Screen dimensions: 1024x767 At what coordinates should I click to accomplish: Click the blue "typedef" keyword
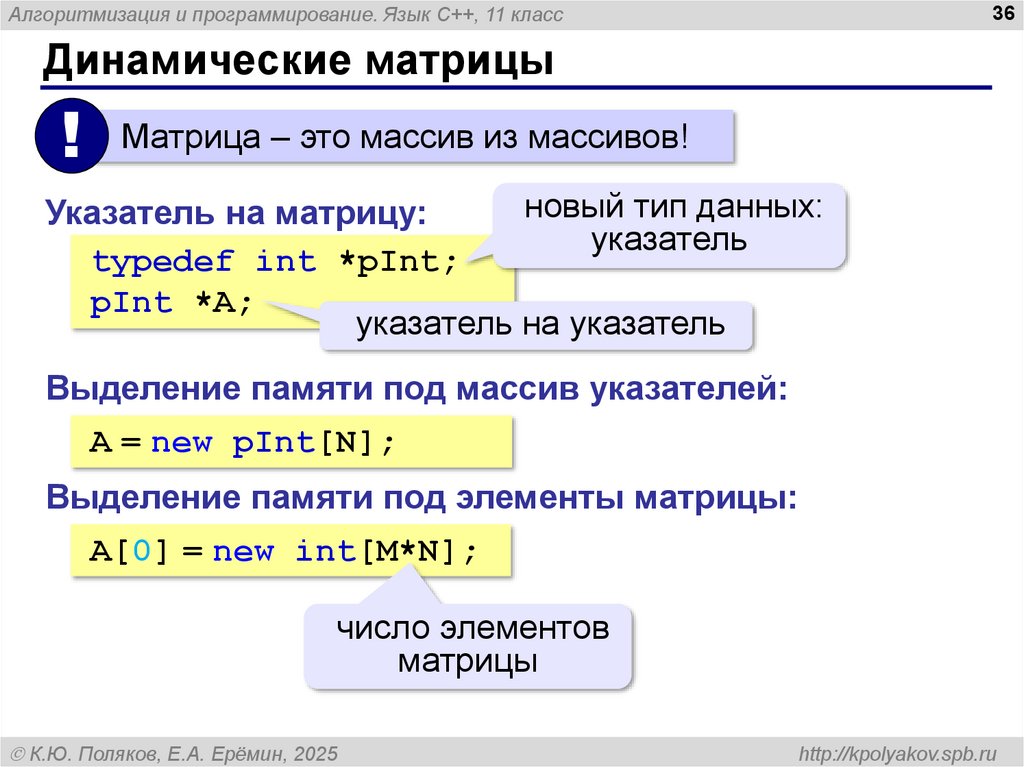coord(163,262)
